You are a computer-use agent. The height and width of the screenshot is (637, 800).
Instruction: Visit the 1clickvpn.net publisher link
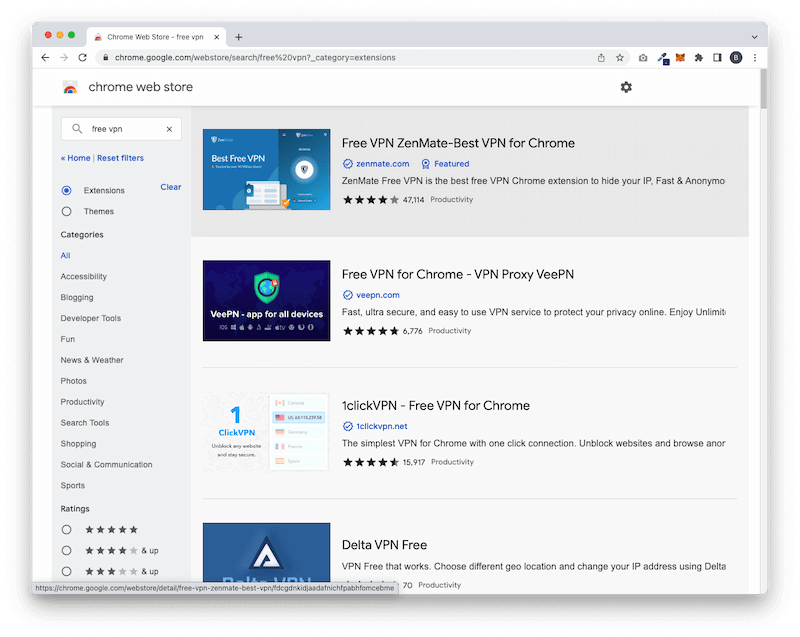click(x=382, y=426)
